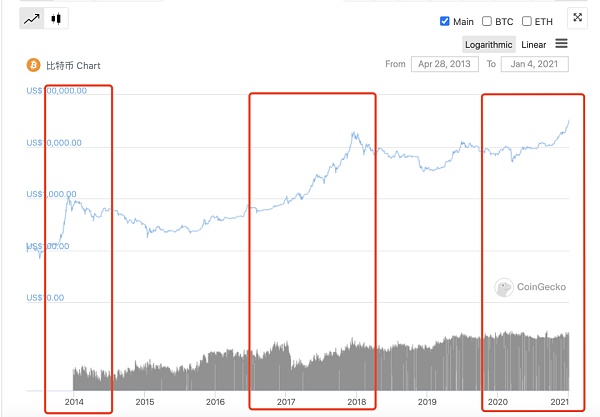
Task: Click the 比特币 Chart title
Action: pos(73,66)
